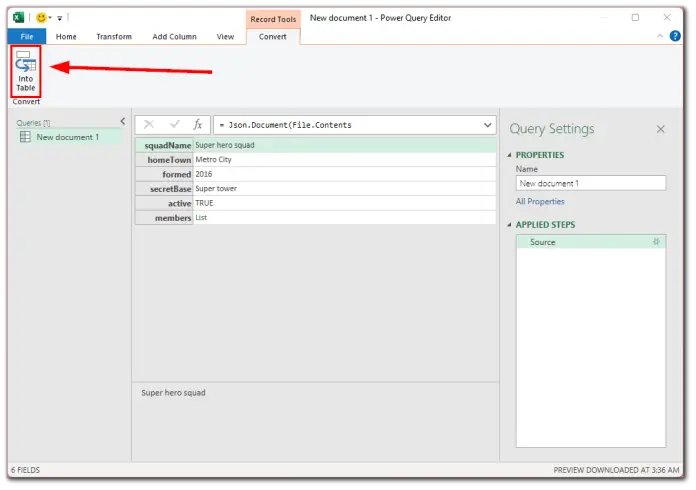Switch to the Transform tab
Viewport: 696px width, 490px height.
114,37
